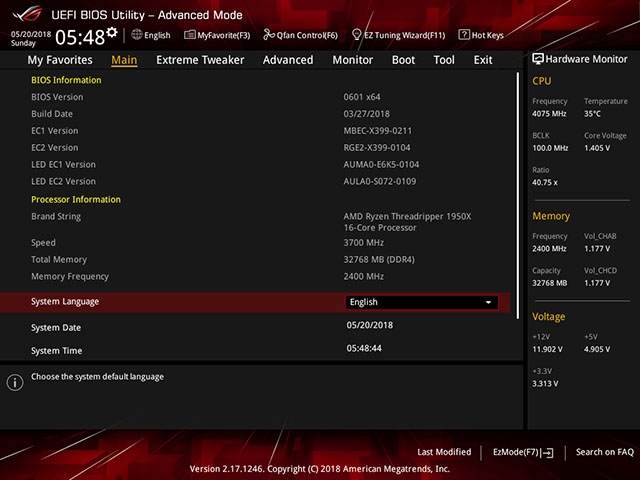The image size is (640, 480).
Task: Click the +5V value 4.905 V
Action: [597, 349]
